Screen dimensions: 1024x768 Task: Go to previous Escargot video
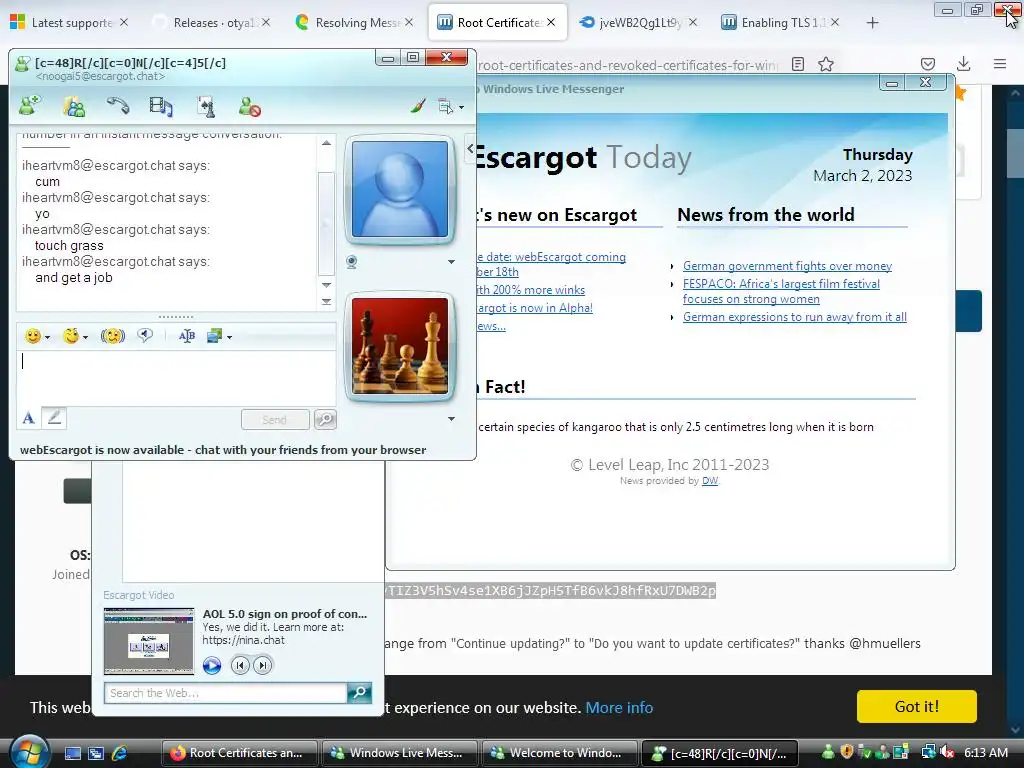[x=240, y=665]
